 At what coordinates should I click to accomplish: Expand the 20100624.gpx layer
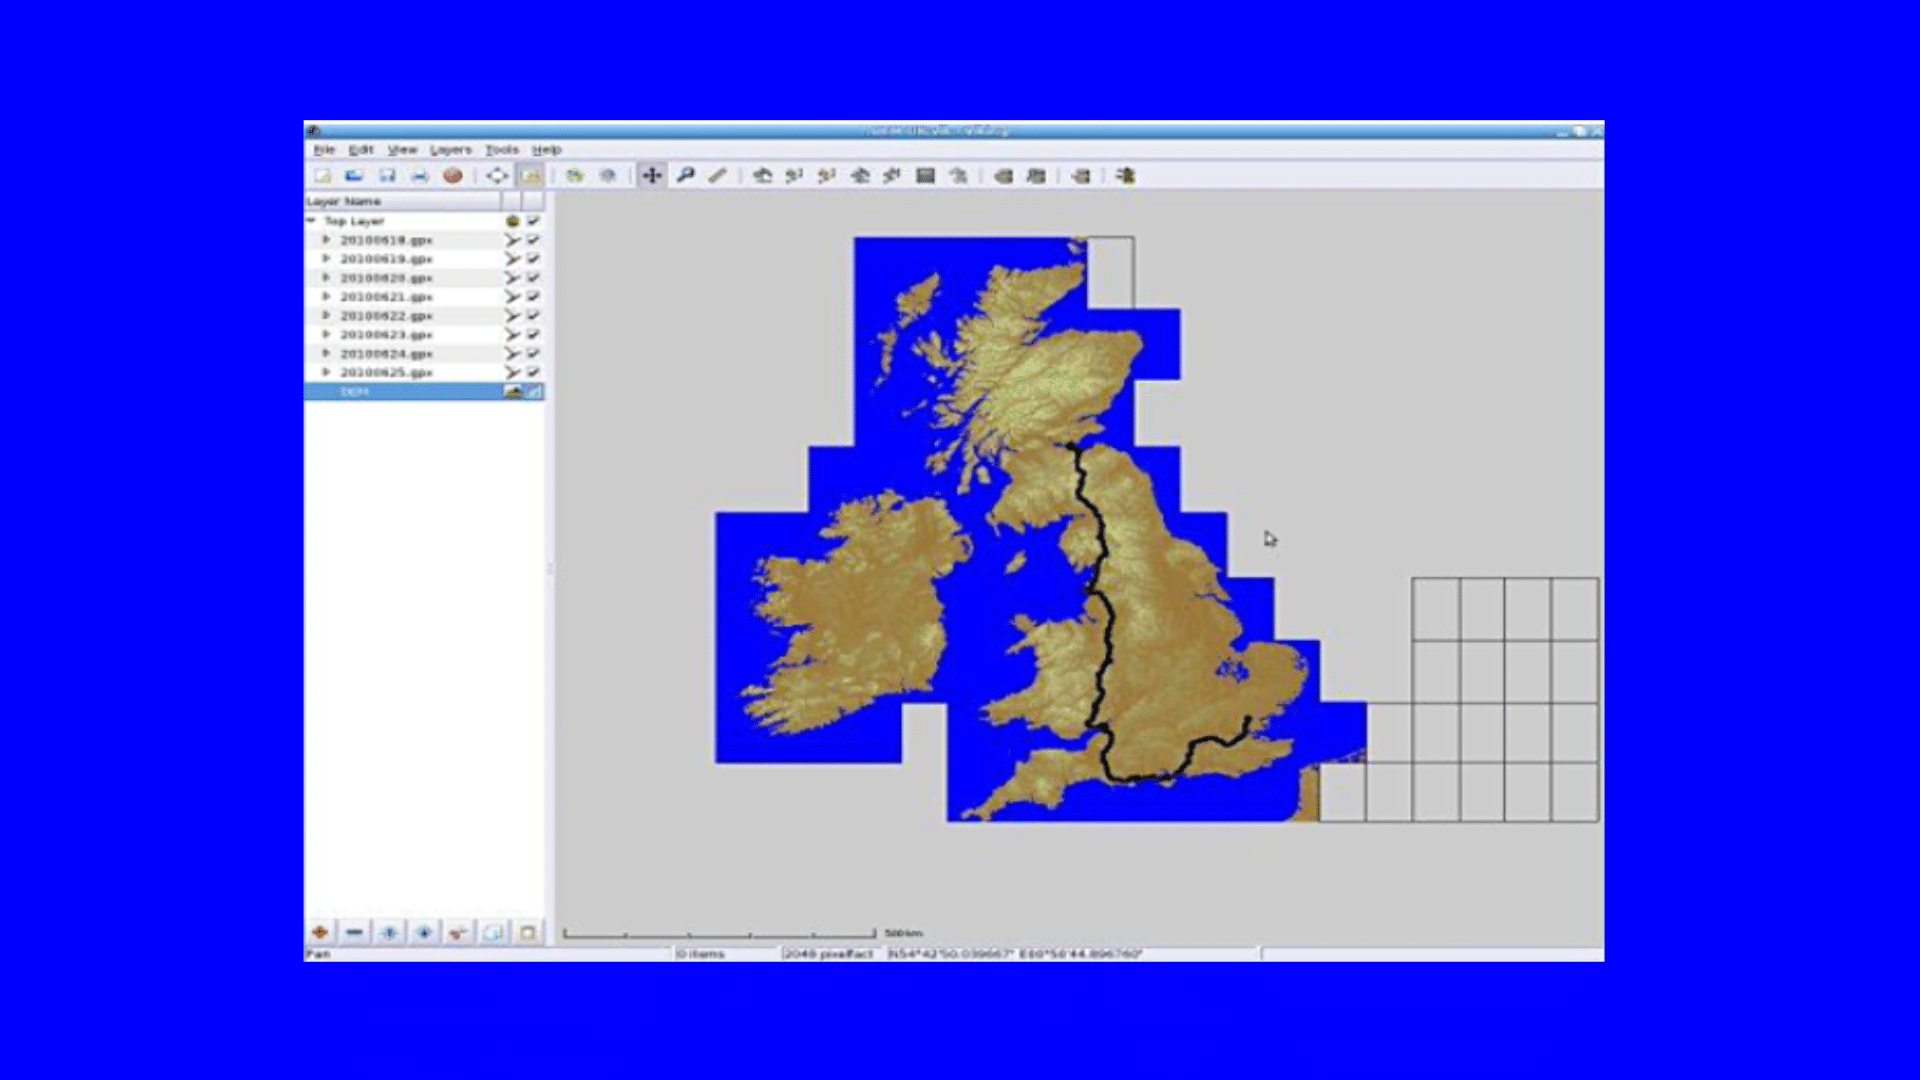tap(326, 354)
